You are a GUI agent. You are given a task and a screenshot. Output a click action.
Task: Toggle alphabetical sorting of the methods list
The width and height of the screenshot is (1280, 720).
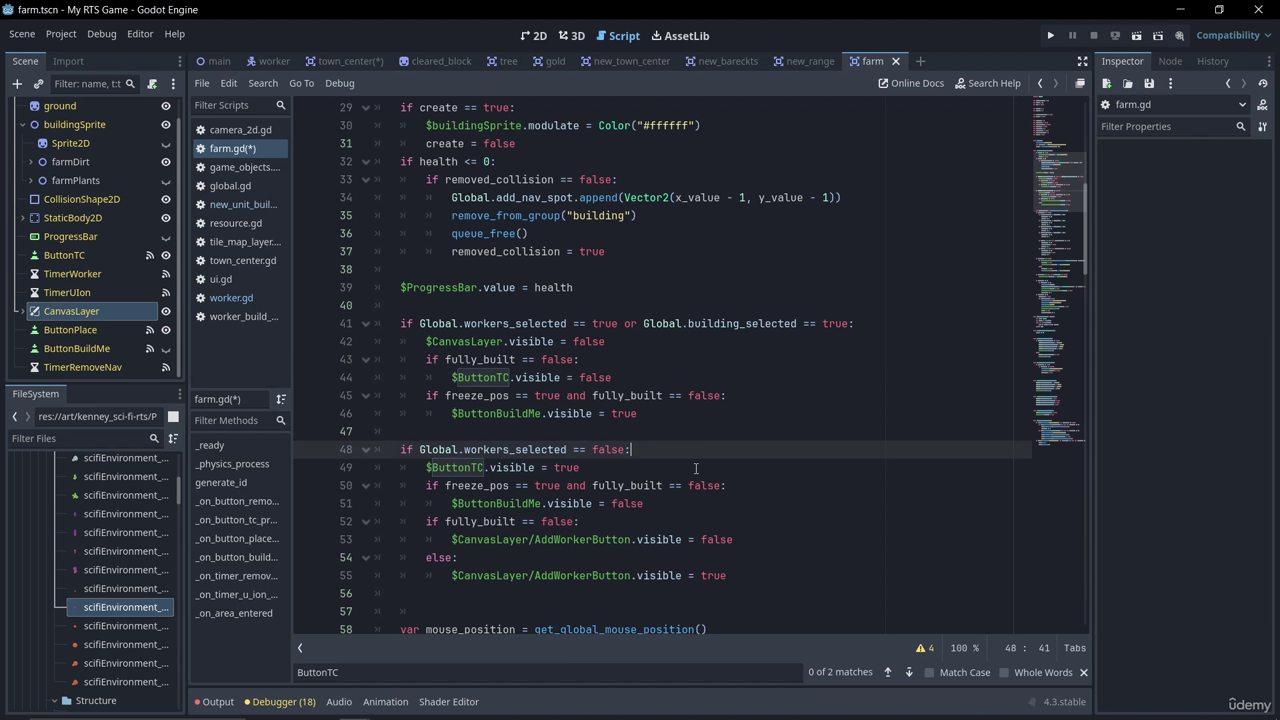coord(281,399)
